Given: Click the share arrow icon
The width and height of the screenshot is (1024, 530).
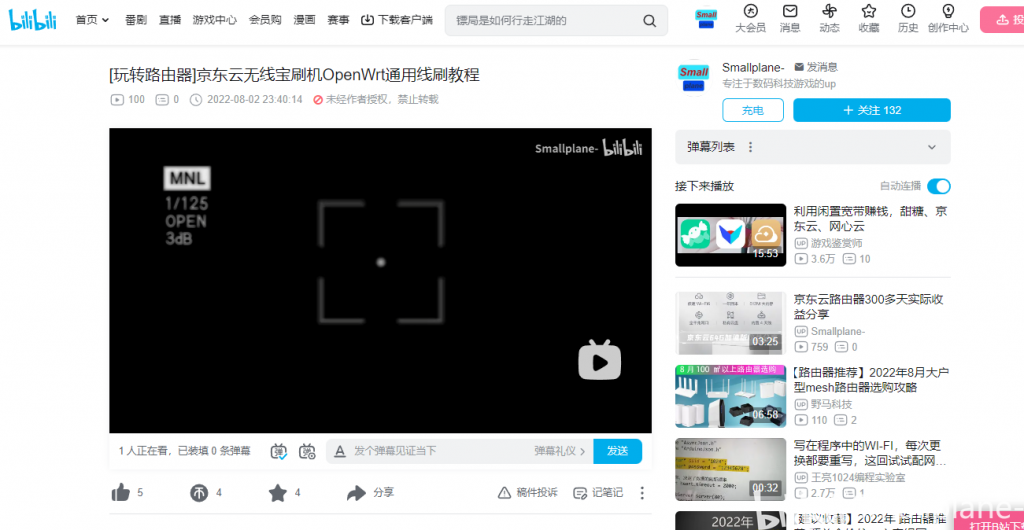Looking at the screenshot, I should 356,492.
